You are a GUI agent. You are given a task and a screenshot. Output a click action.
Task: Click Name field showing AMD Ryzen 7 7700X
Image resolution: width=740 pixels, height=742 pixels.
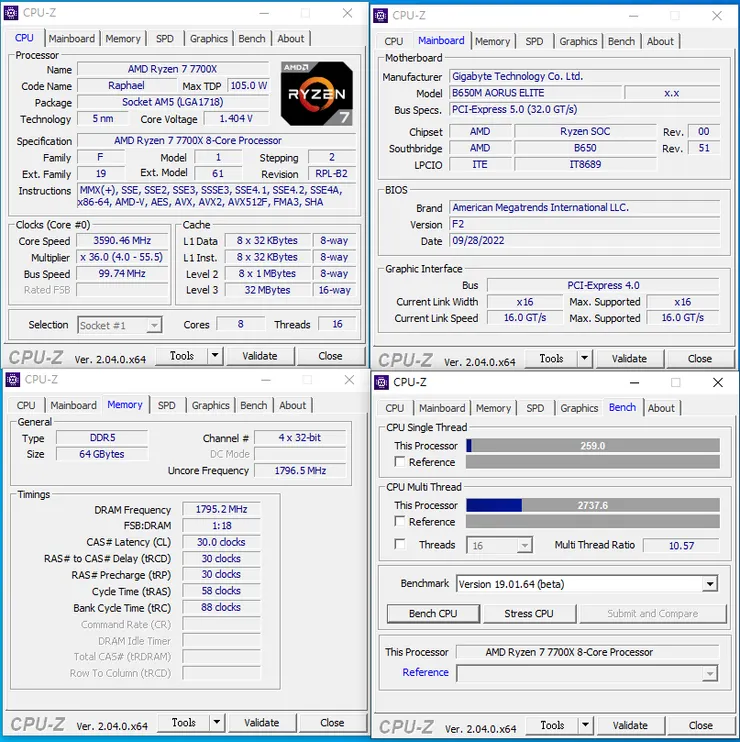(x=173, y=69)
